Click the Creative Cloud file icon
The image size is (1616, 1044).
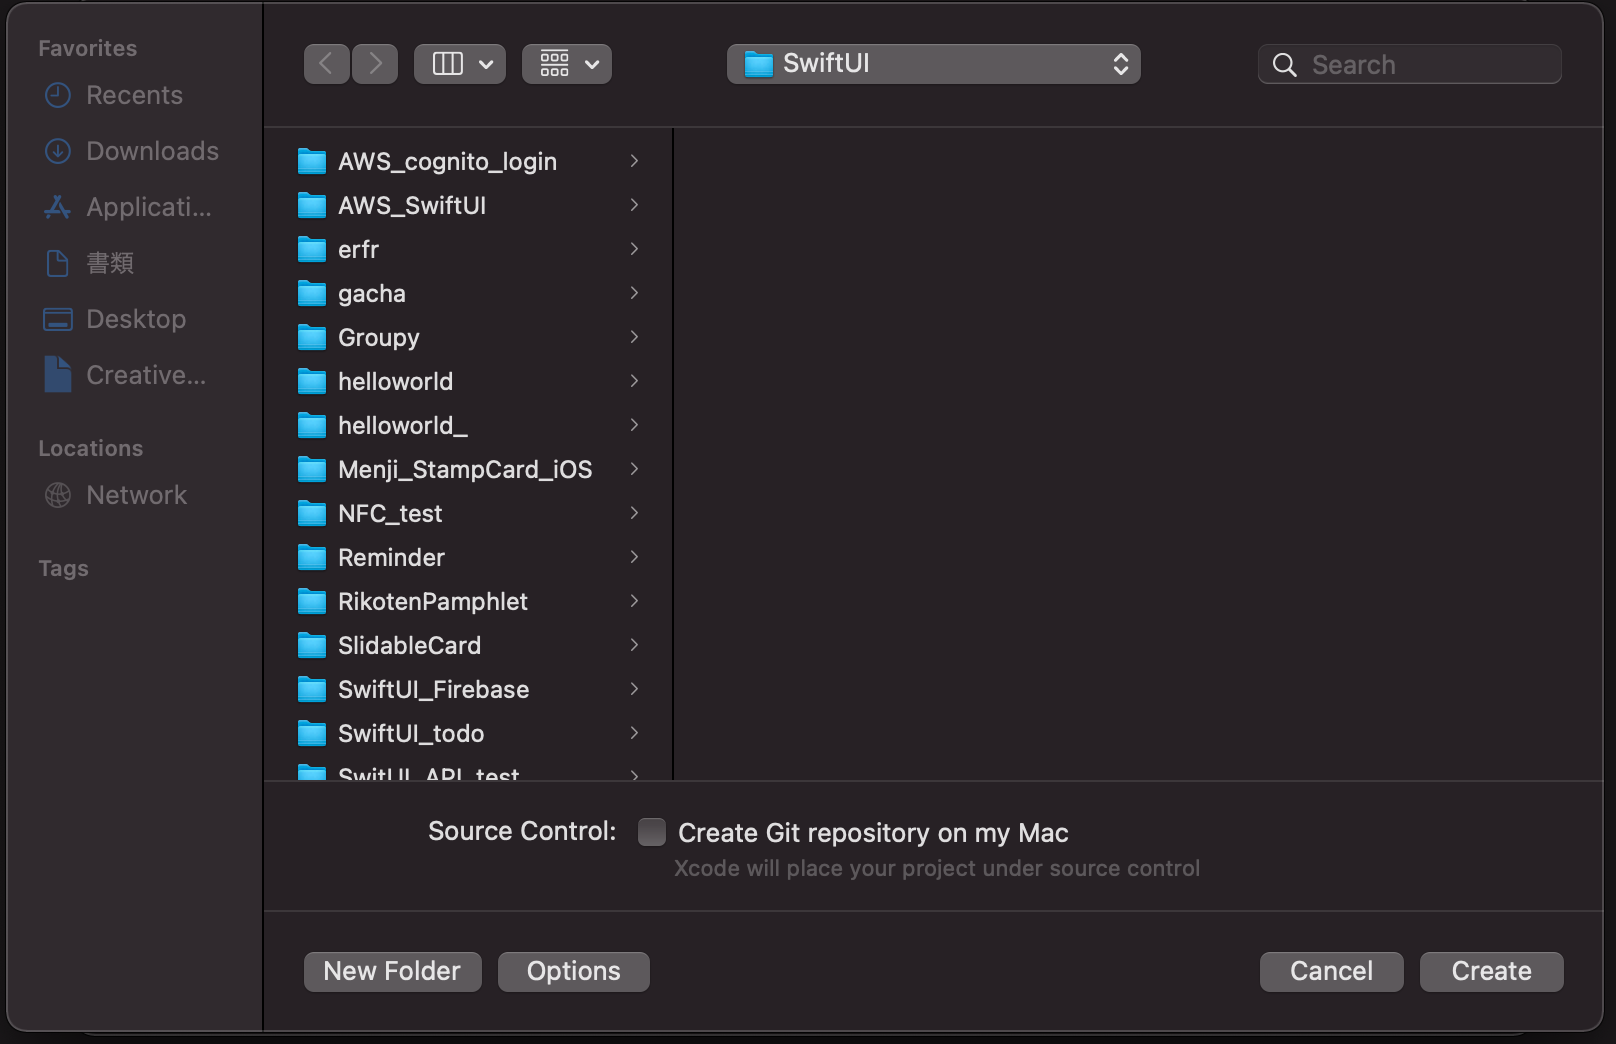click(58, 375)
